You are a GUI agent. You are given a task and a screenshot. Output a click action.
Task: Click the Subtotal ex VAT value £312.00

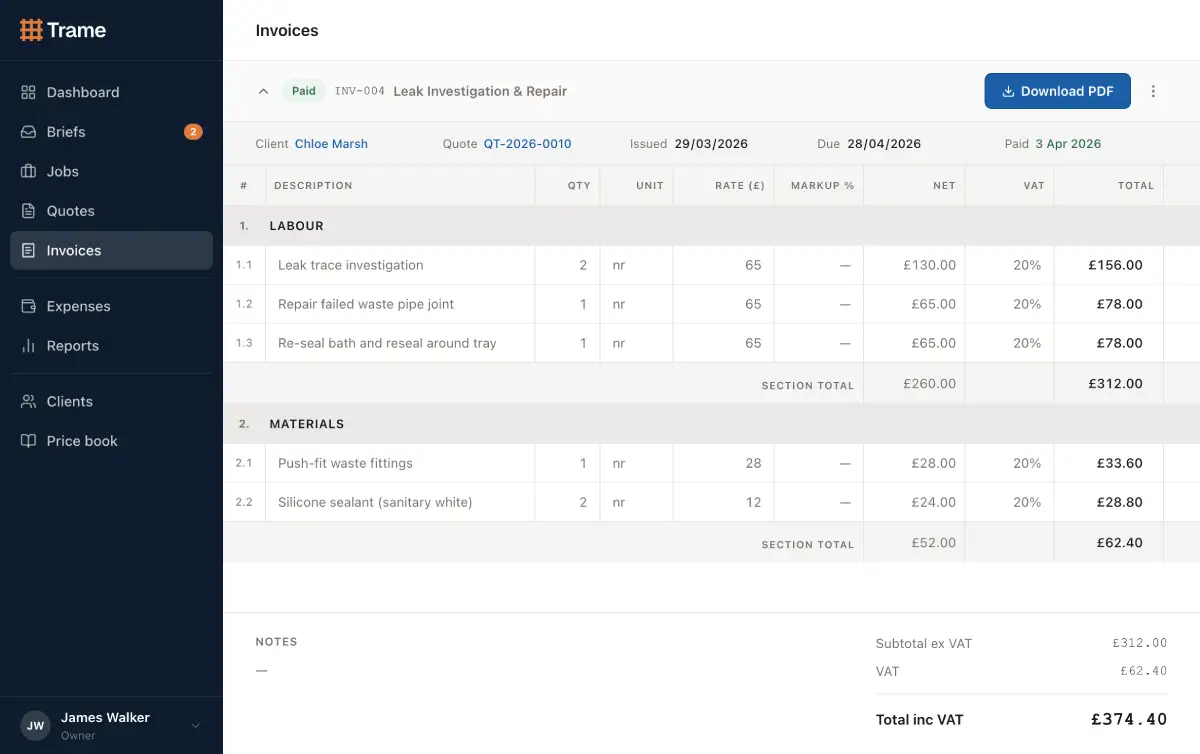[1140, 643]
